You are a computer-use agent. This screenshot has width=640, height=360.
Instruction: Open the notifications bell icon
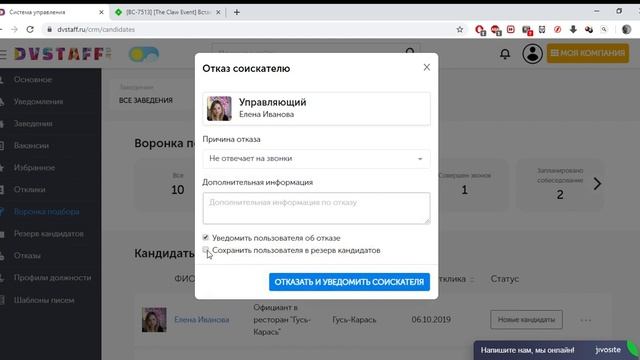point(505,54)
